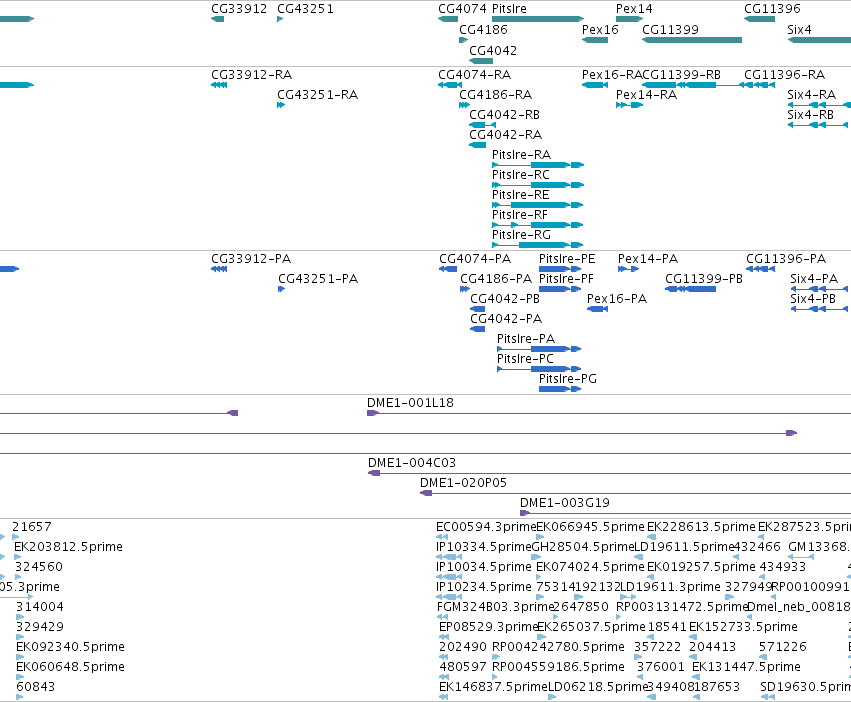Screen dimensions: 851x702
Task: Select BAC clone DME1-020P05
Action: pos(636,493)
